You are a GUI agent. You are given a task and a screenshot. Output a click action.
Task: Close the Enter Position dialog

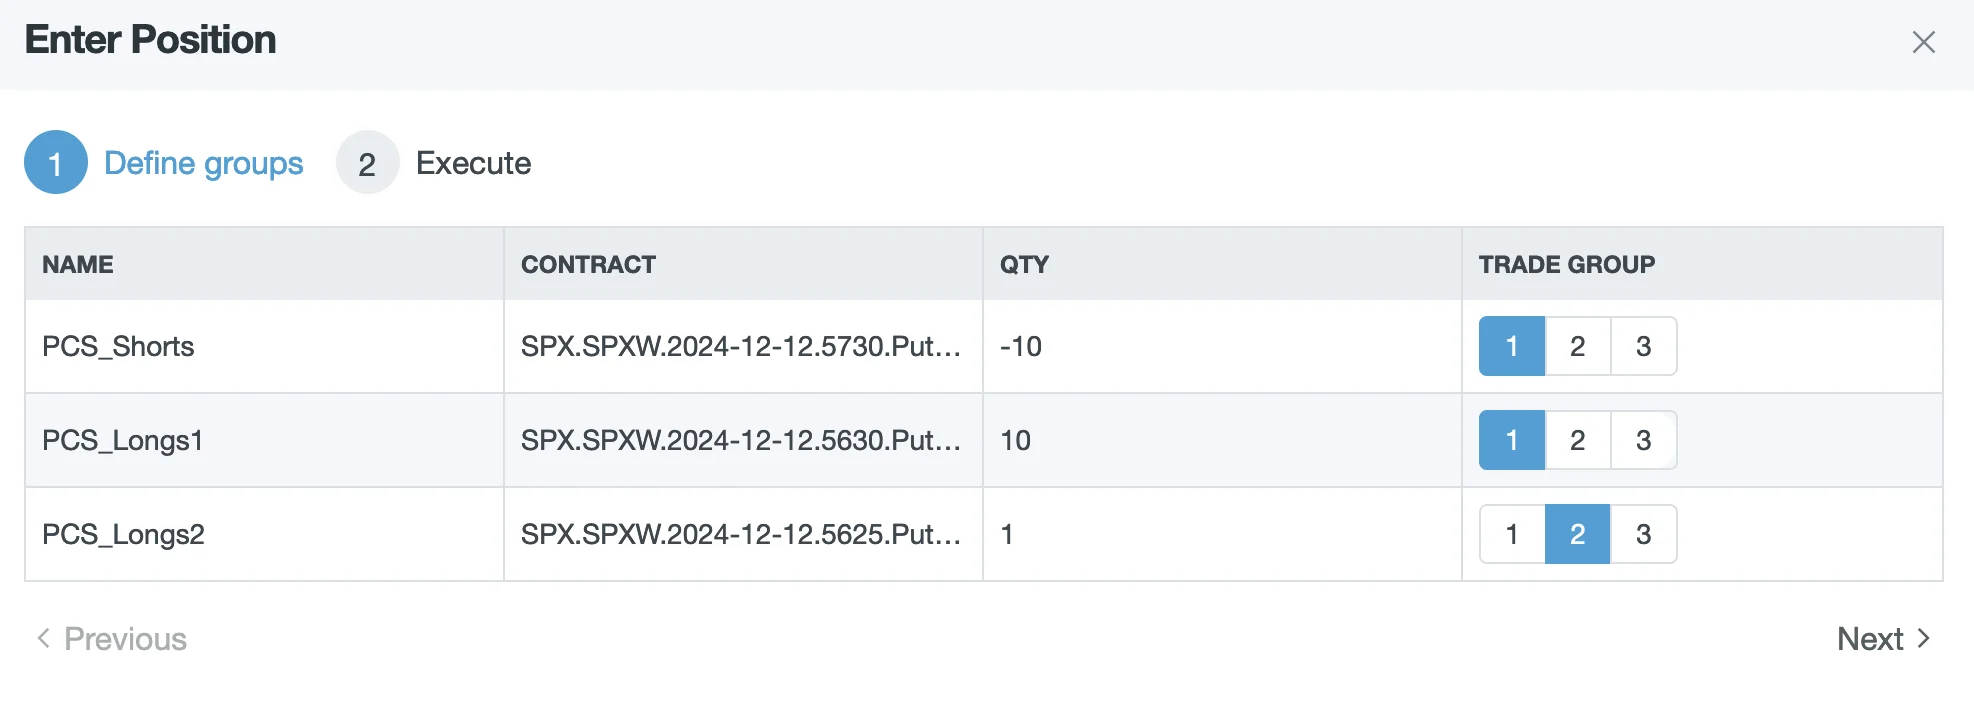pyautogui.click(x=1924, y=42)
